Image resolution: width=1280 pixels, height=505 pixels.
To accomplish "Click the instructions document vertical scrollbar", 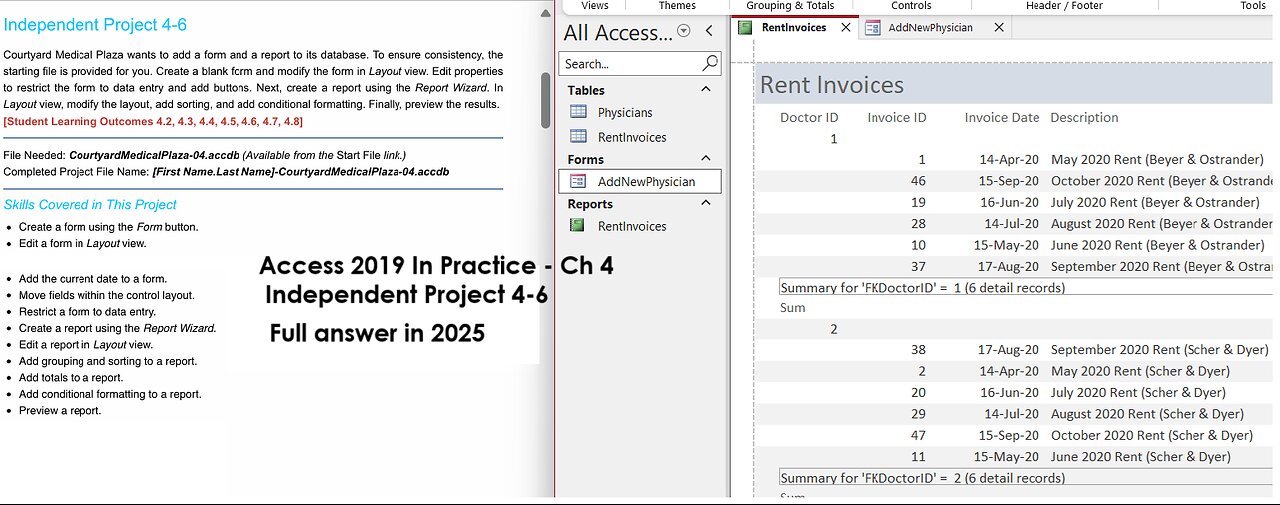I will coord(546,100).
